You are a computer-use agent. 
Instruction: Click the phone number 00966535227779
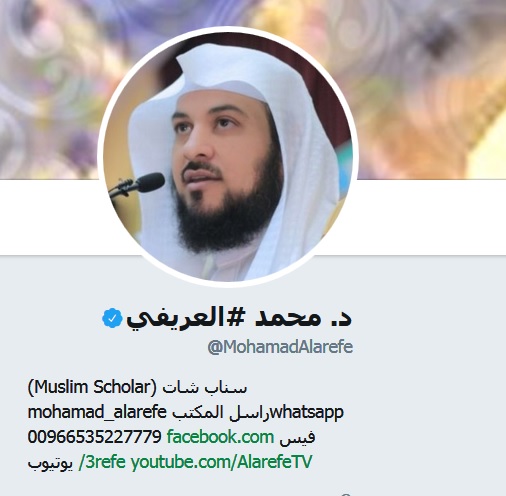click(x=94, y=437)
